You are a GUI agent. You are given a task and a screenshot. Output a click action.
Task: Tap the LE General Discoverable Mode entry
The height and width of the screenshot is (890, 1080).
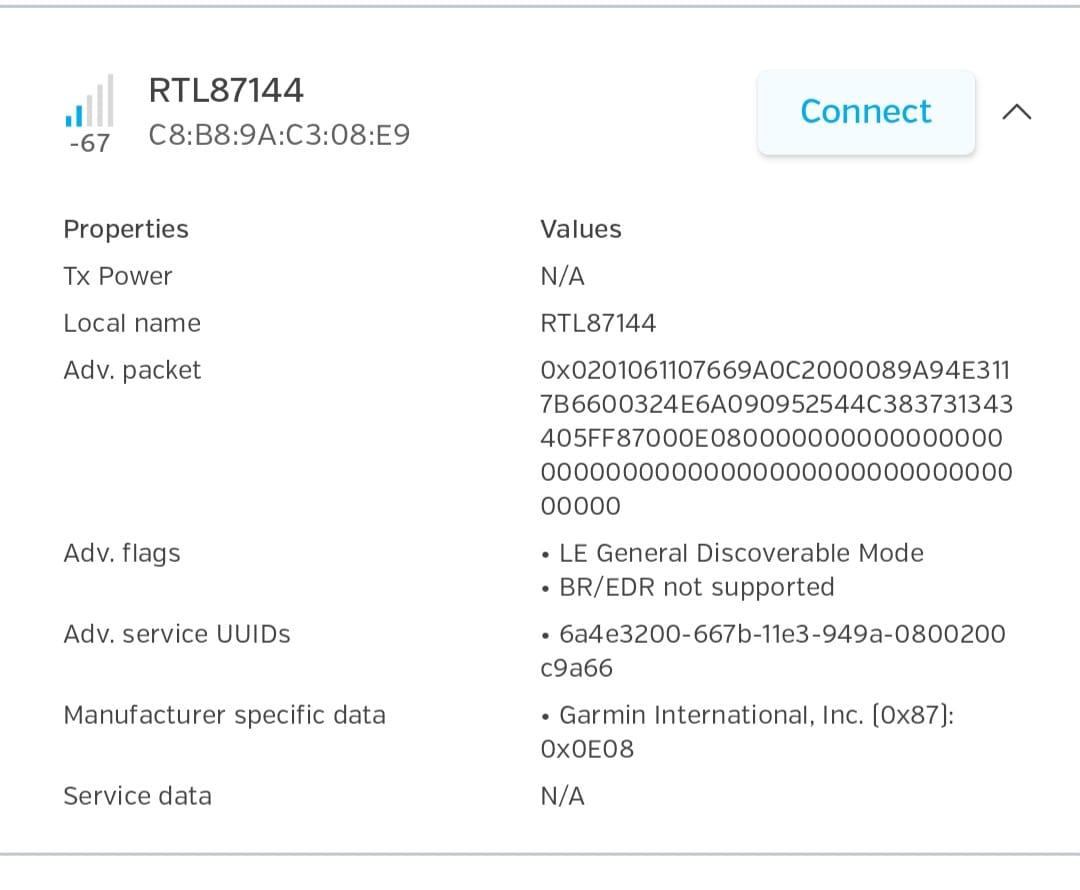pyautogui.click(x=740, y=553)
